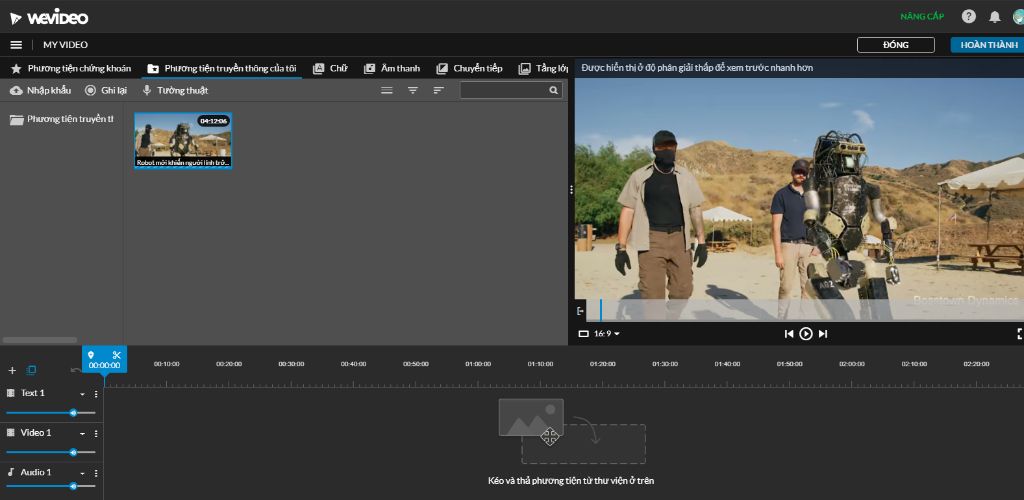Viewport: 1024px width, 500px height.
Task: Split clip with the scissors icon
Action: 117,355
